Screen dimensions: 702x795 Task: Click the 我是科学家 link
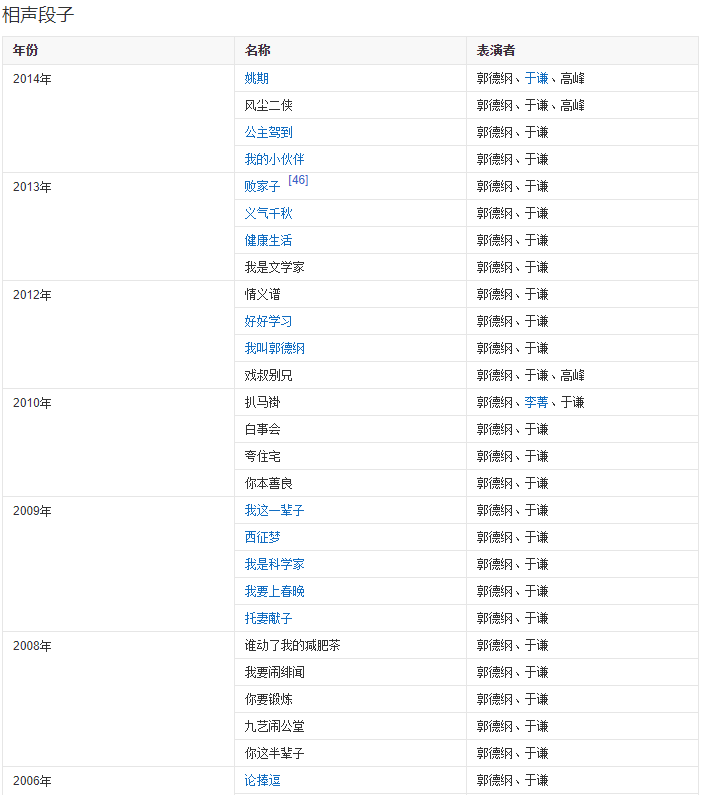click(274, 564)
